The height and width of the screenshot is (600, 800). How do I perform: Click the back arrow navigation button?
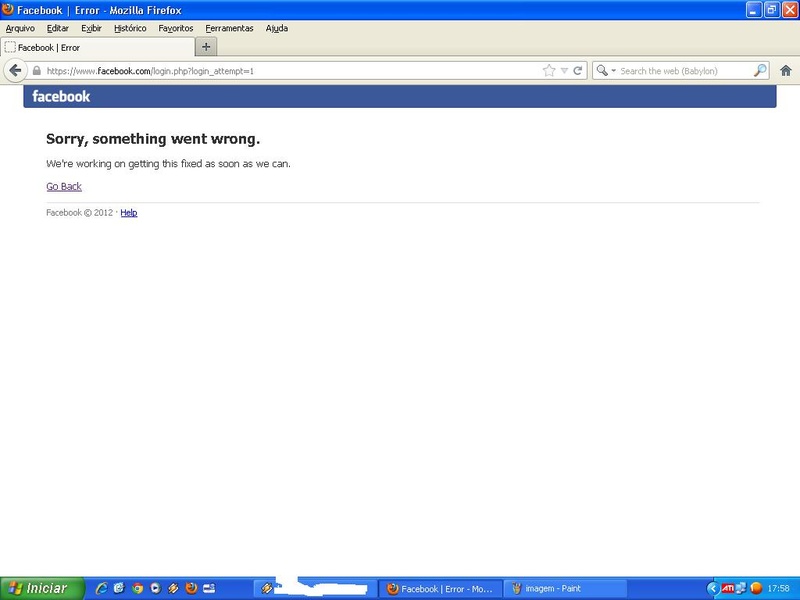[x=15, y=70]
